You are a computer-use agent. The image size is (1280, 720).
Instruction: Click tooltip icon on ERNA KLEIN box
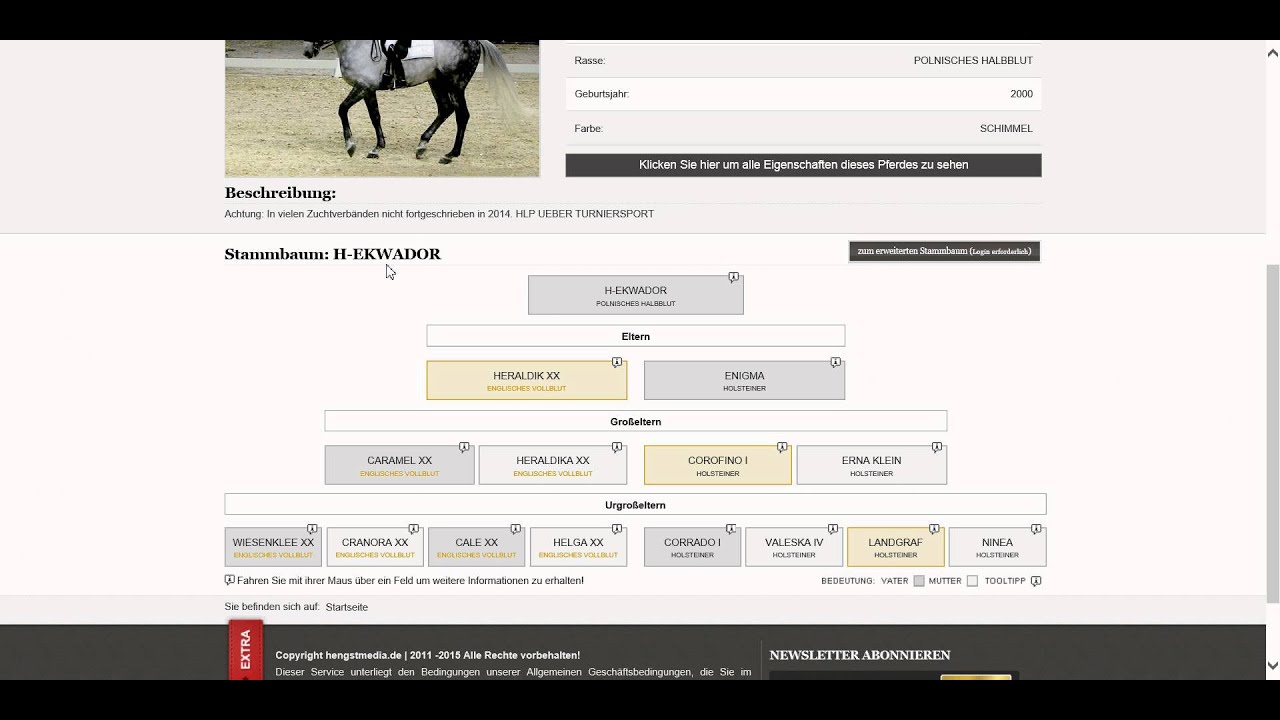937,447
